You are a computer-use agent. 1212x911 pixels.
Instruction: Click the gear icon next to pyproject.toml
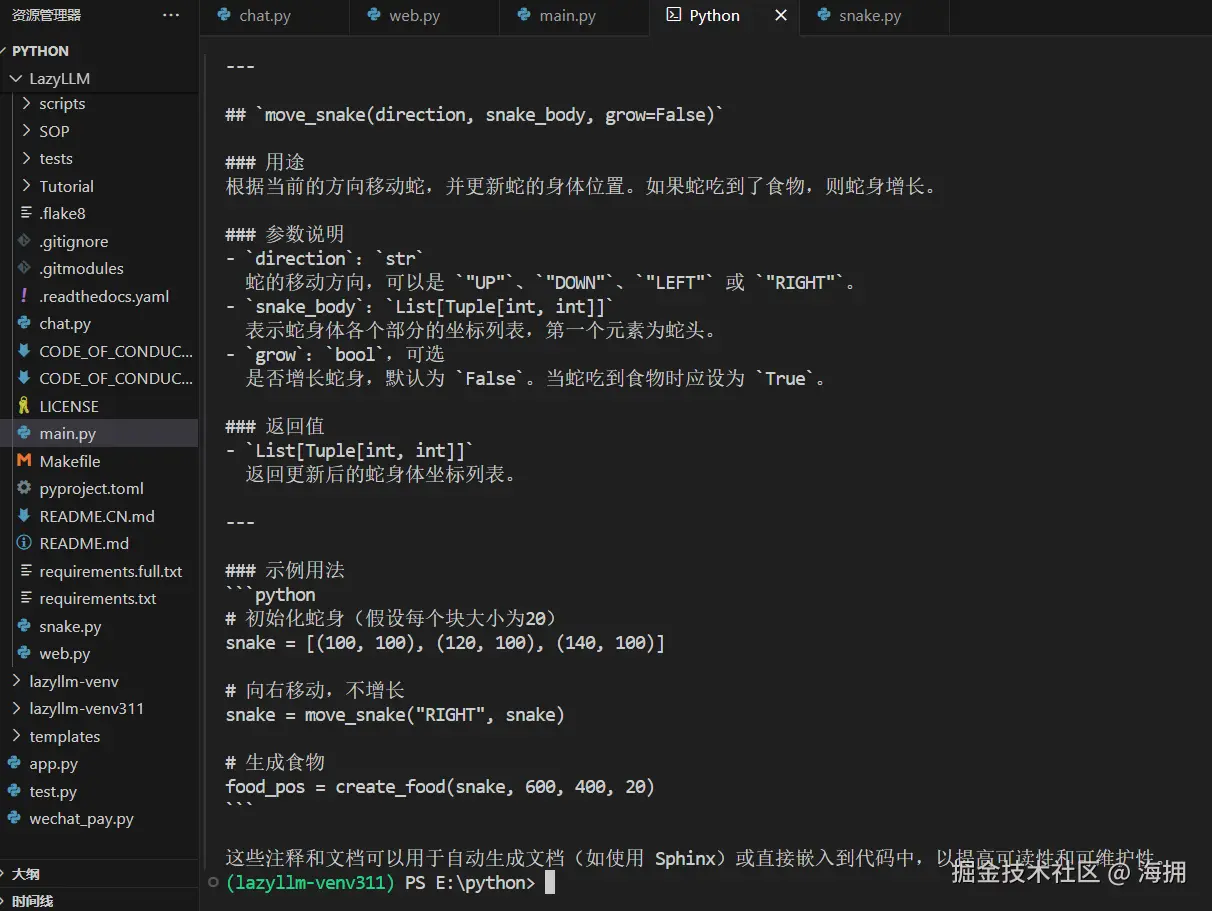click(25, 488)
